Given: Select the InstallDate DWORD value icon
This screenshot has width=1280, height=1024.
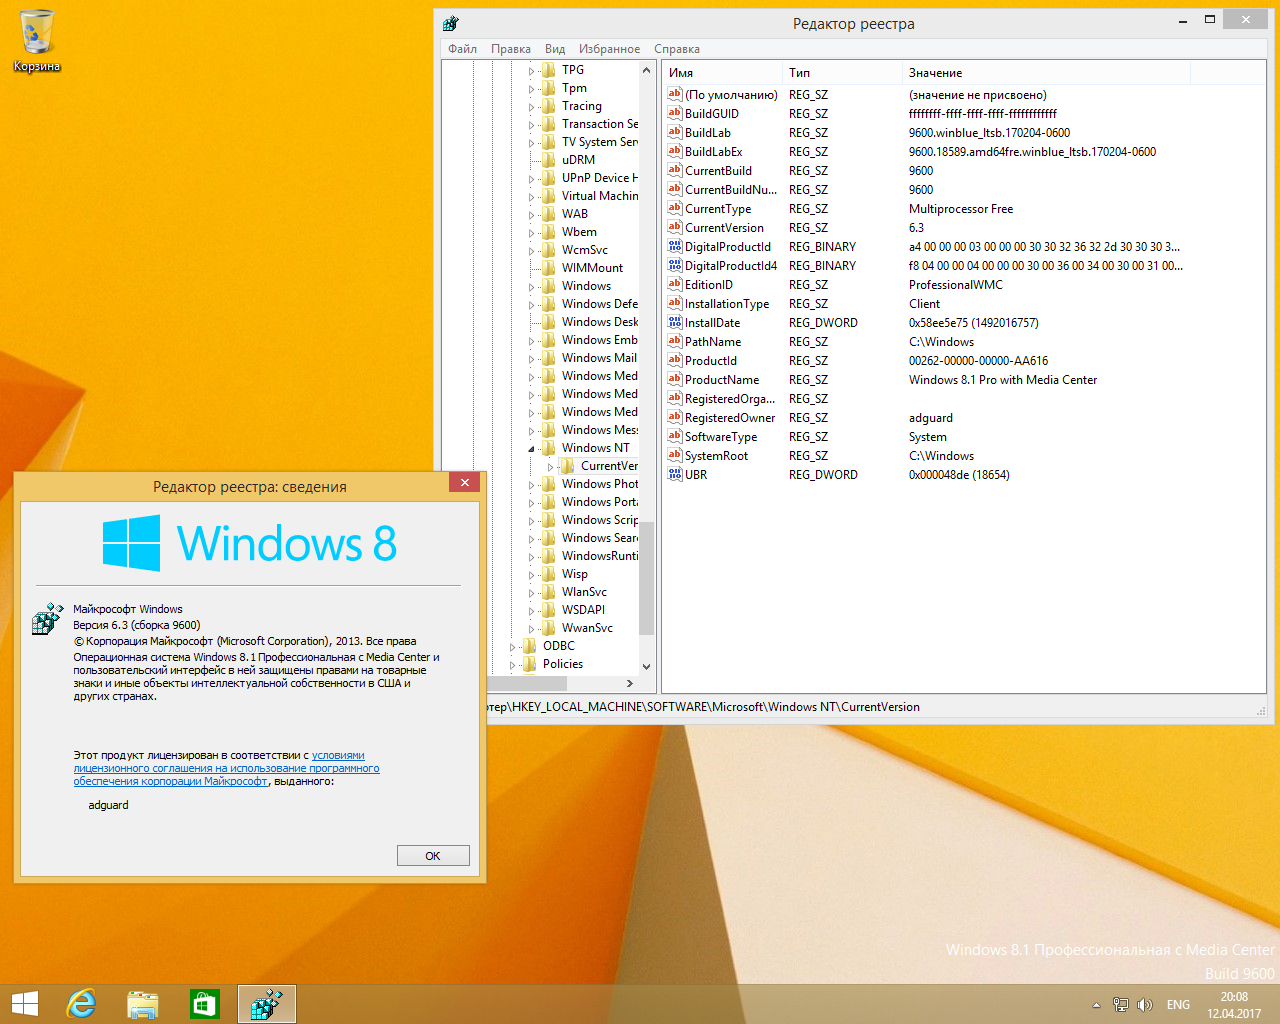Looking at the screenshot, I should [x=674, y=322].
